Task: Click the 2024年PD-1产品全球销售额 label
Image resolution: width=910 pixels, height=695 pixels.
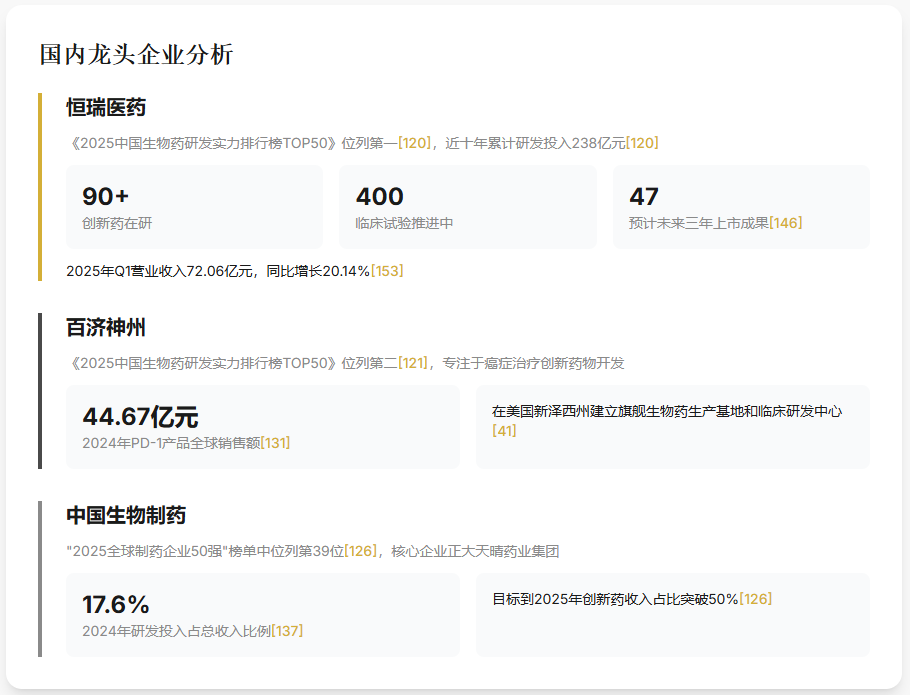Action: click(171, 443)
